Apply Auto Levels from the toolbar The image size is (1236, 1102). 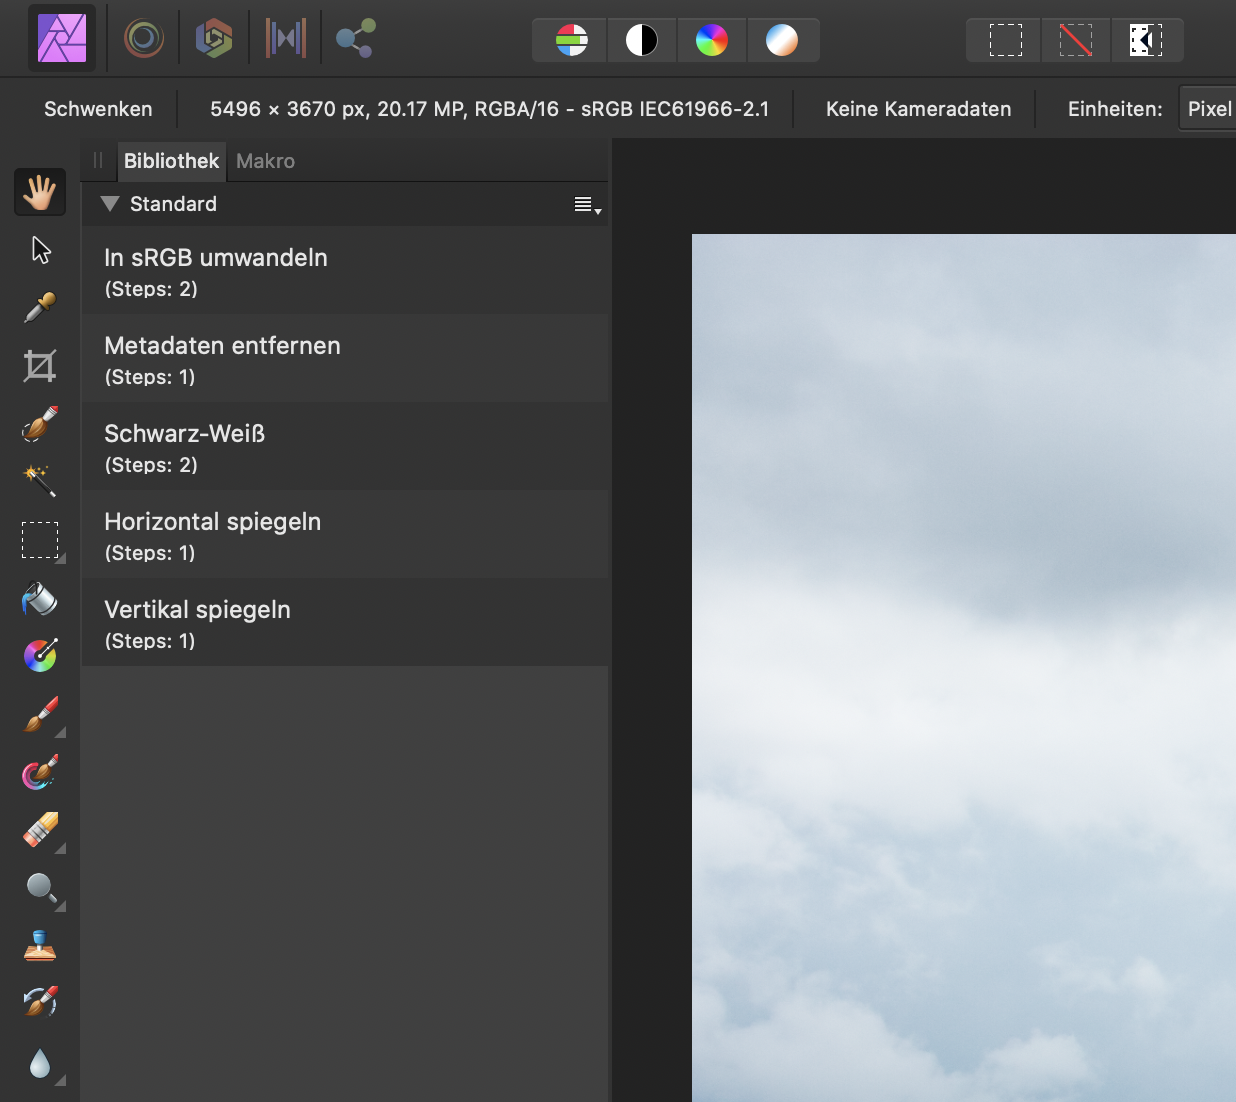(x=571, y=40)
